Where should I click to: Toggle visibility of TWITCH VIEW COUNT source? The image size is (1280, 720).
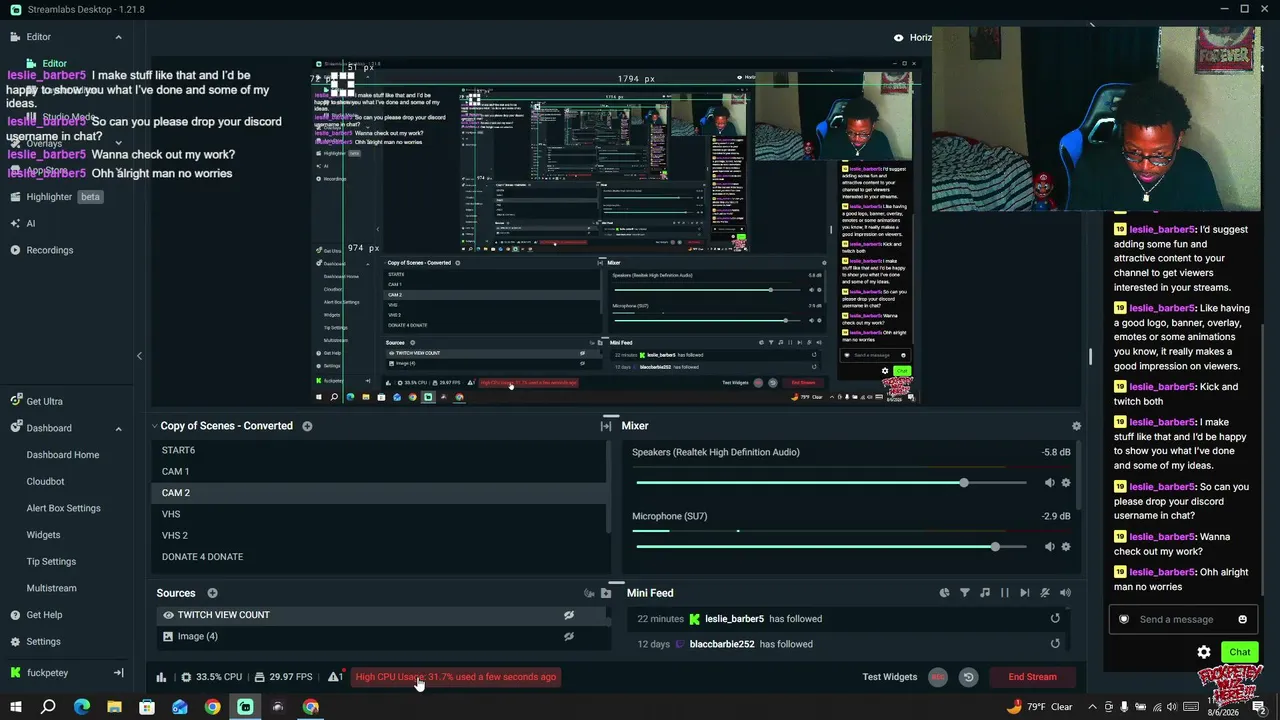coord(569,615)
